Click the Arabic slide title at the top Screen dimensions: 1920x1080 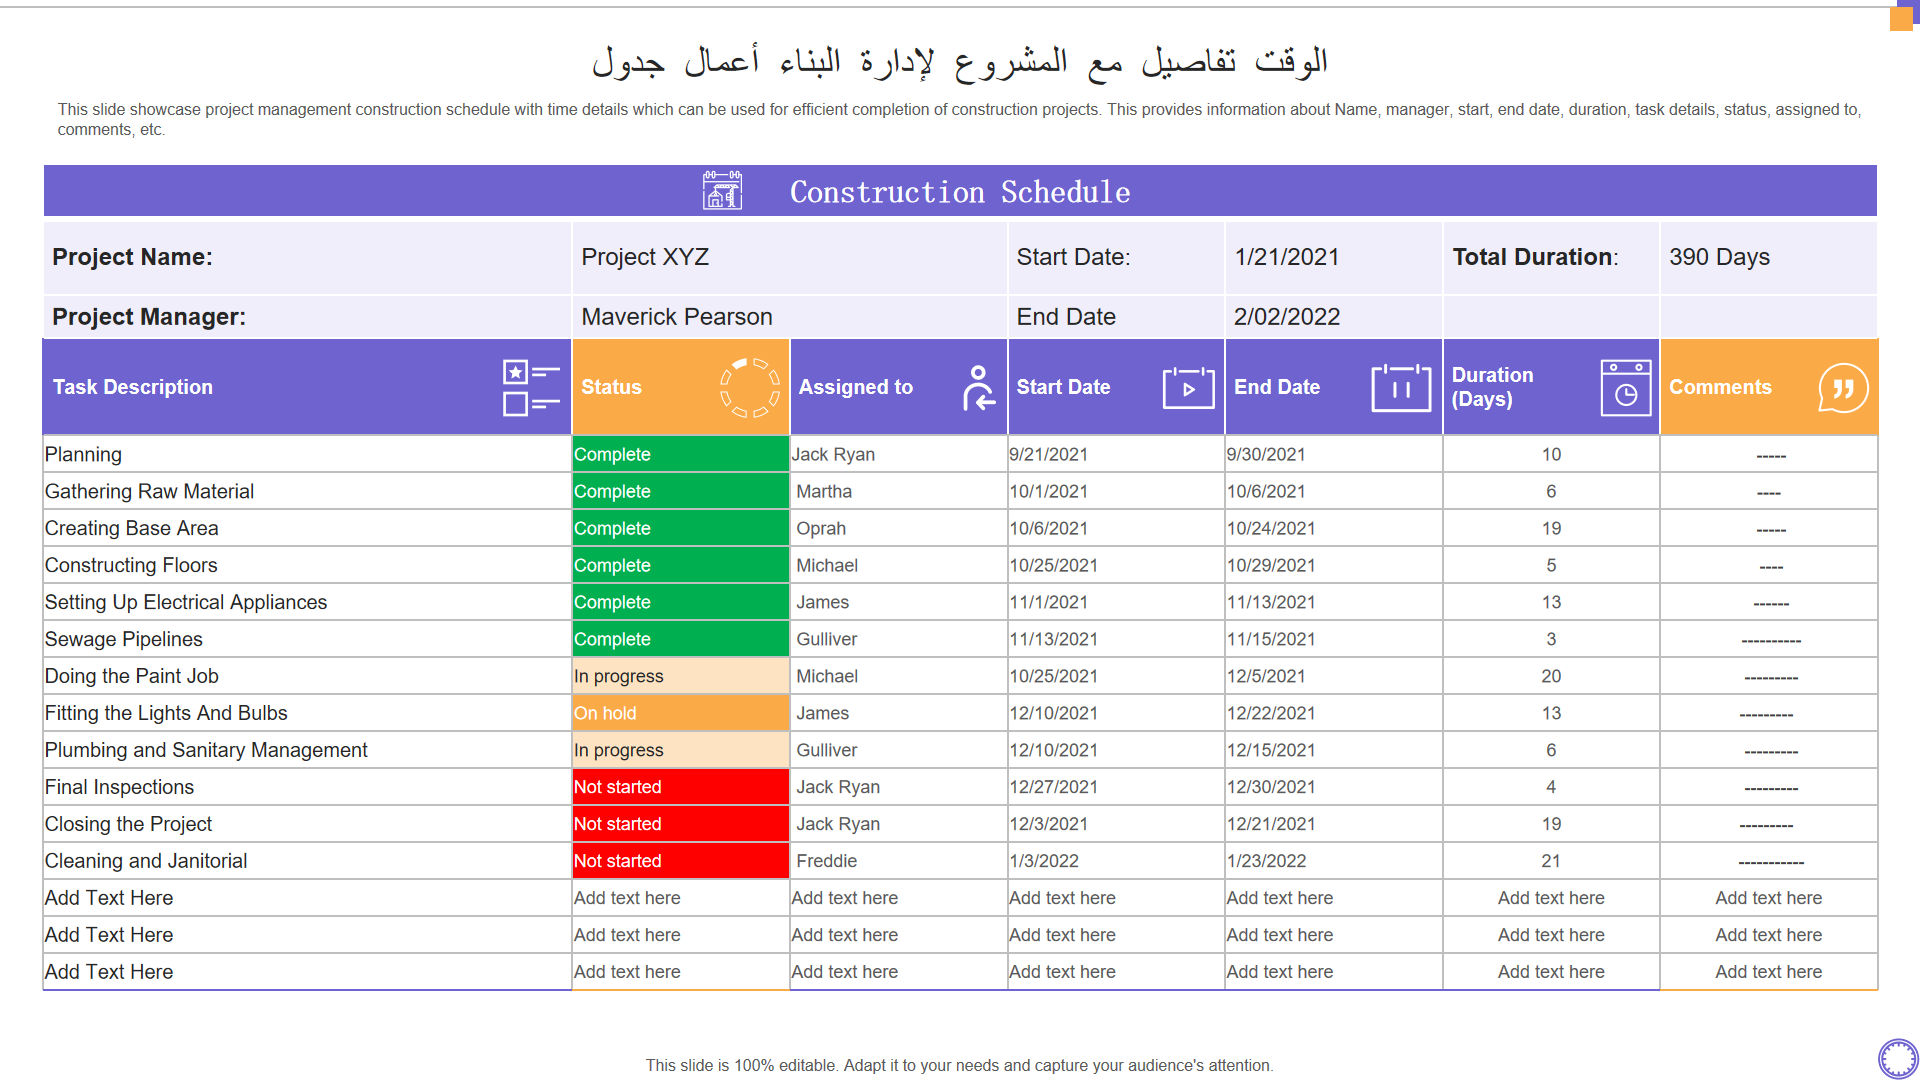[x=960, y=61]
